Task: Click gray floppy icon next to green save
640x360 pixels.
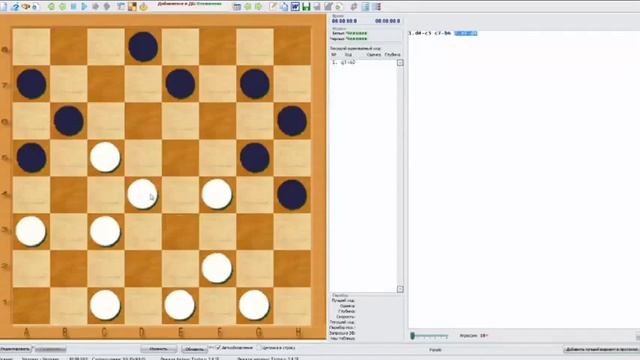Action: (x=317, y=7)
